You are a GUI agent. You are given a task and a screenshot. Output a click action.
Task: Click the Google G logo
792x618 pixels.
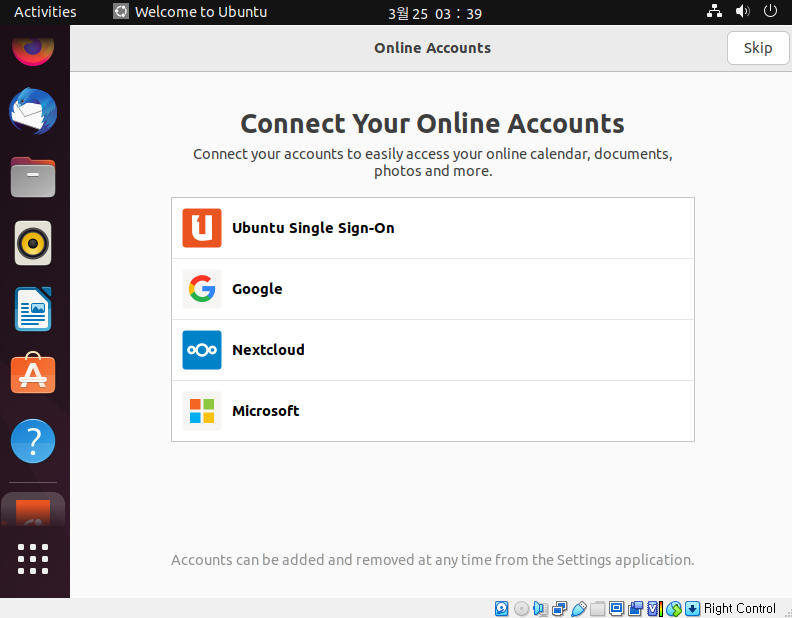(x=202, y=289)
